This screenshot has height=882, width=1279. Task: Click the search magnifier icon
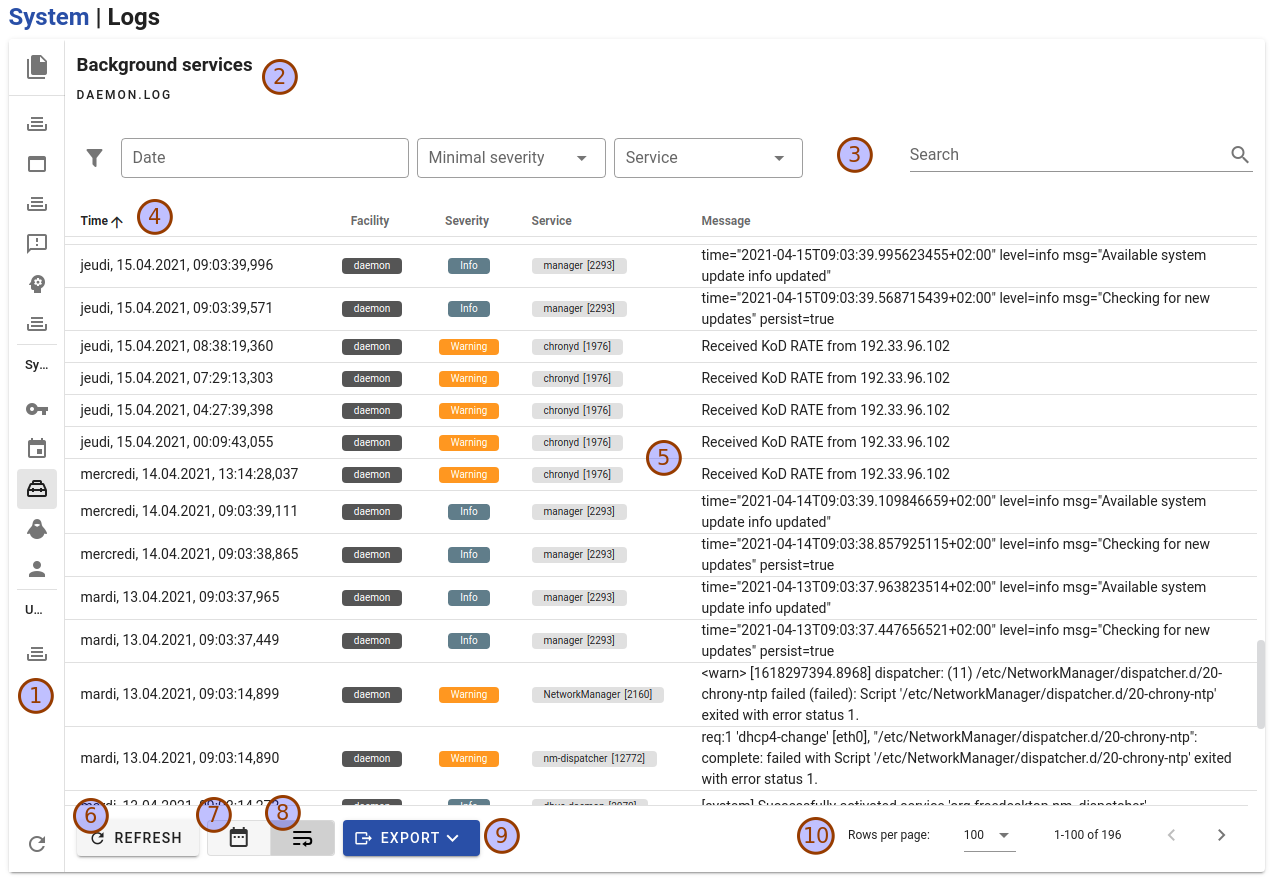tap(1240, 155)
